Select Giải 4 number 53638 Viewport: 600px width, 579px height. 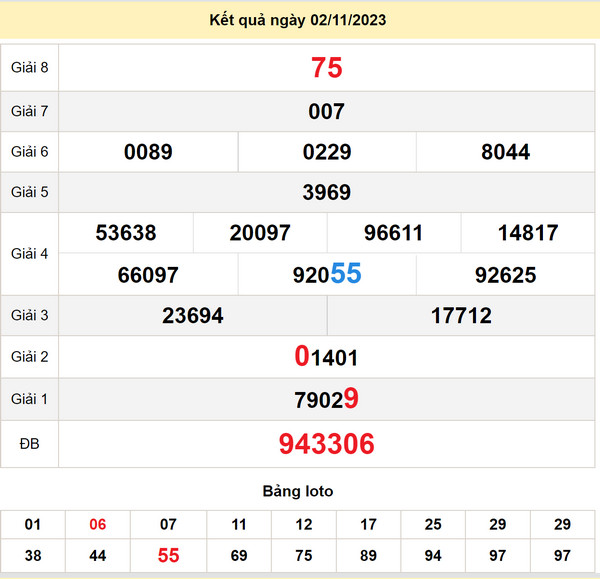click(126, 233)
